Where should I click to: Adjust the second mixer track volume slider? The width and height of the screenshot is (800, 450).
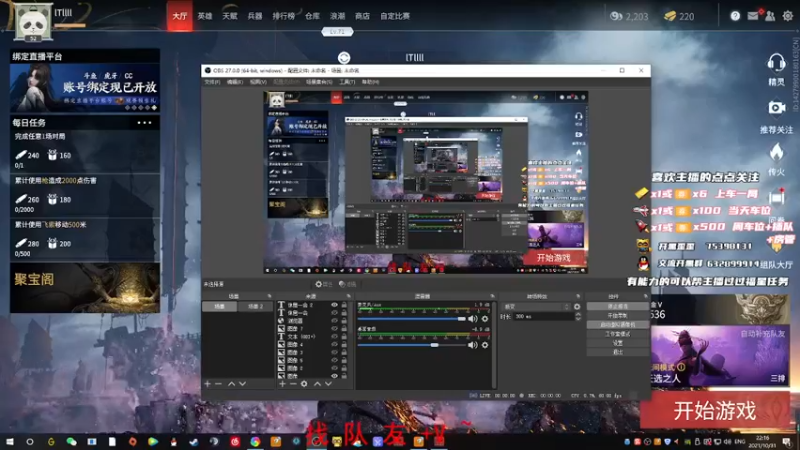[411, 345]
